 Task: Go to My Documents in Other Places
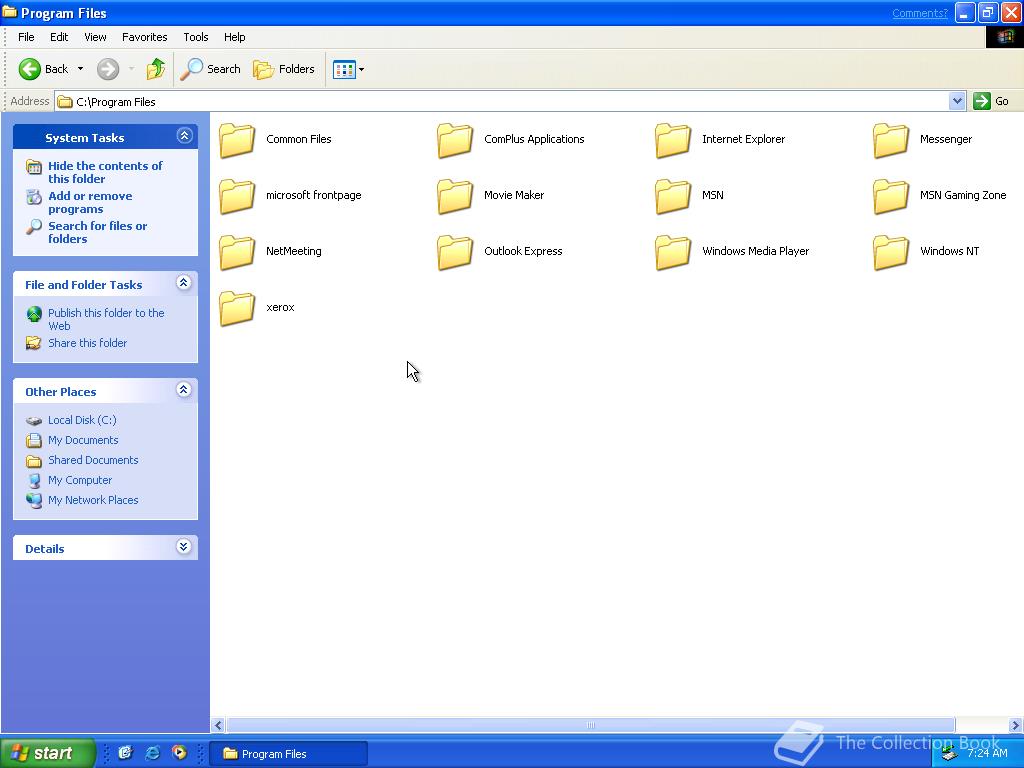83,440
